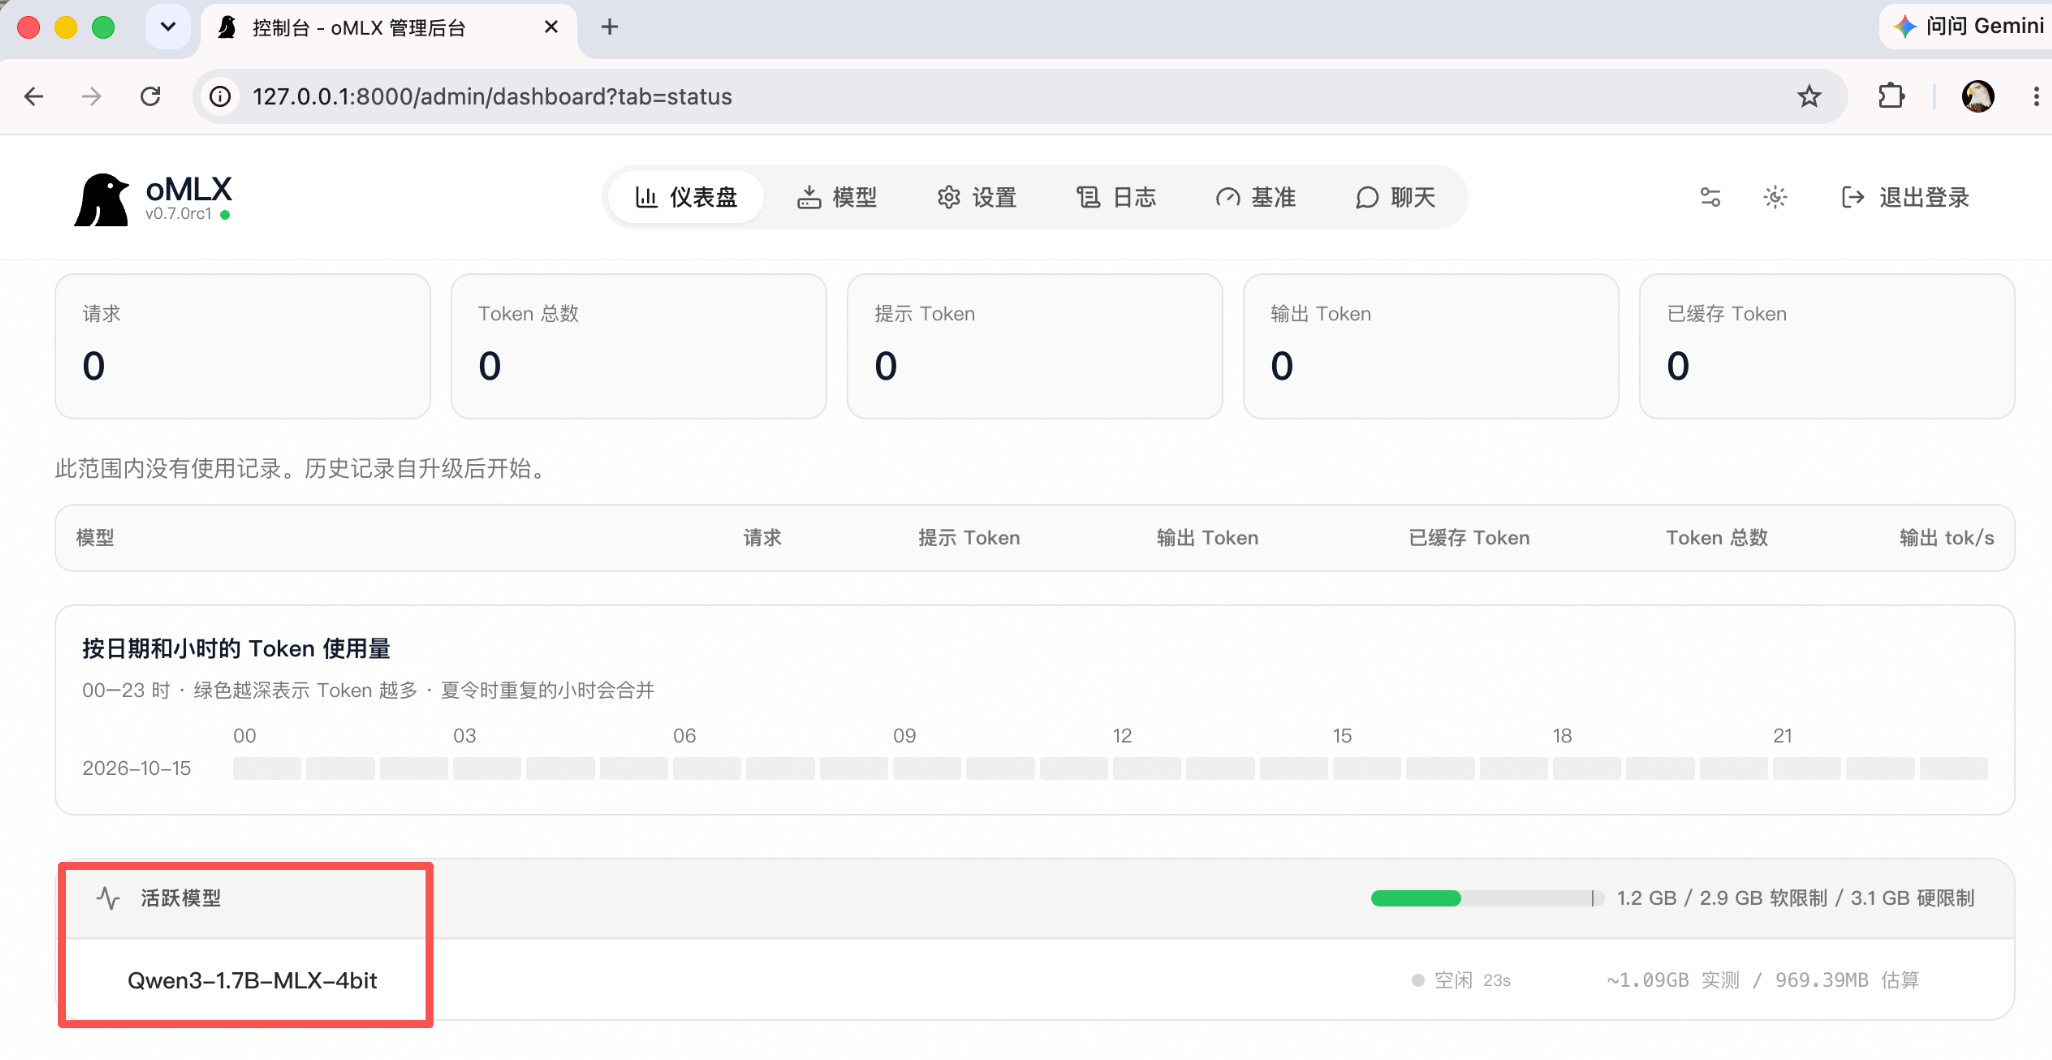Switch to the 聊天 tab
Screen dimensions: 2052x1060
coord(1396,197)
